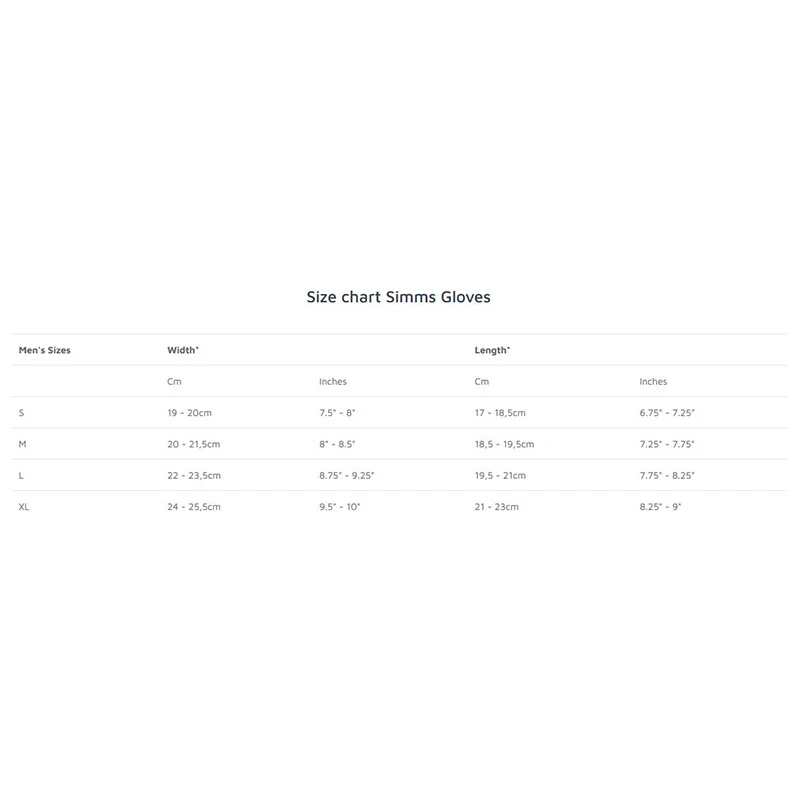Click the "9.5" - 10"" width inches cell
This screenshot has height=800, width=800.
(339, 507)
